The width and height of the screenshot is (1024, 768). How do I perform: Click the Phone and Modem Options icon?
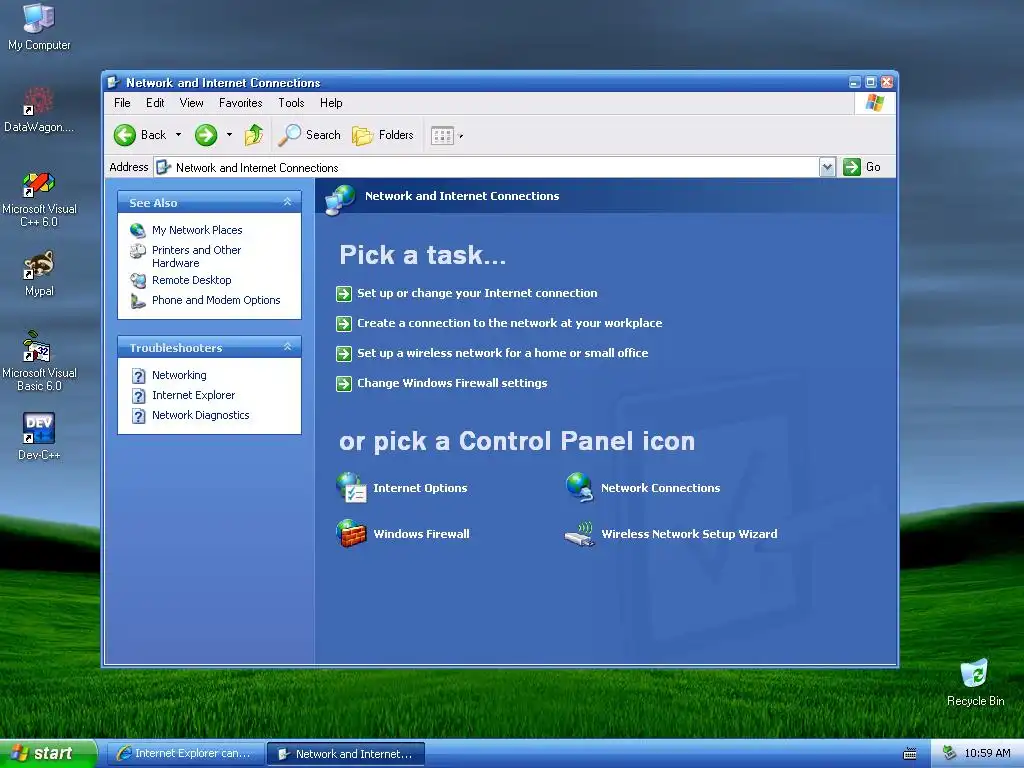point(138,300)
